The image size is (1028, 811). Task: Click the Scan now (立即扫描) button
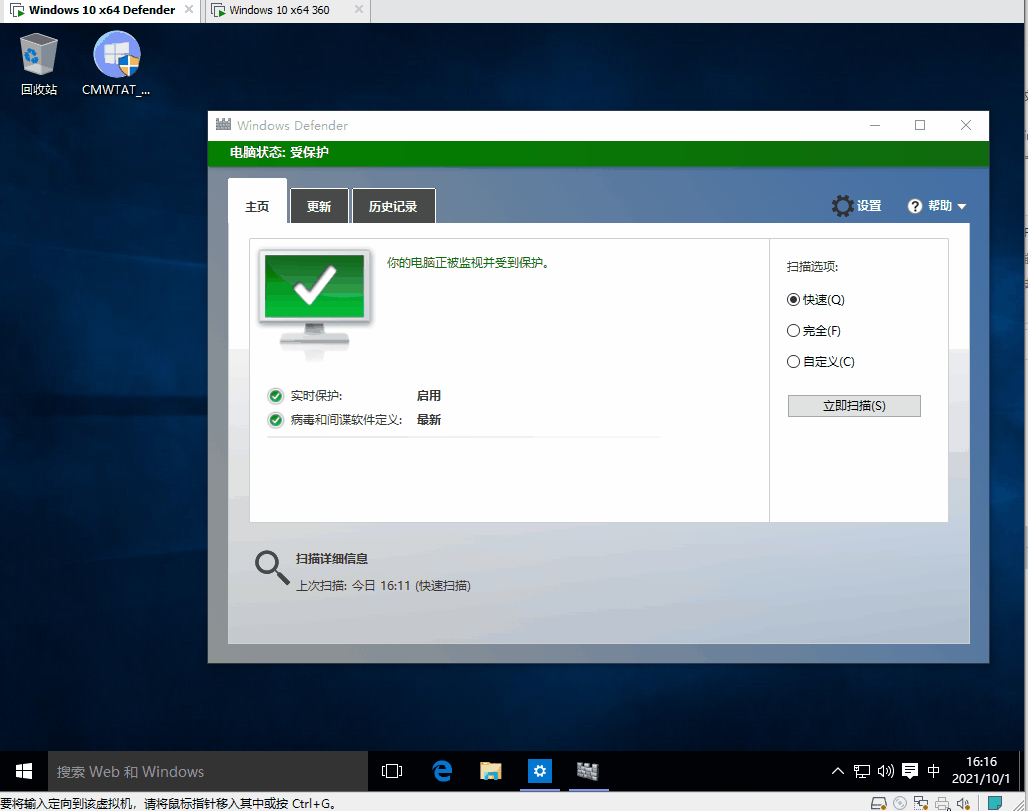(854, 406)
